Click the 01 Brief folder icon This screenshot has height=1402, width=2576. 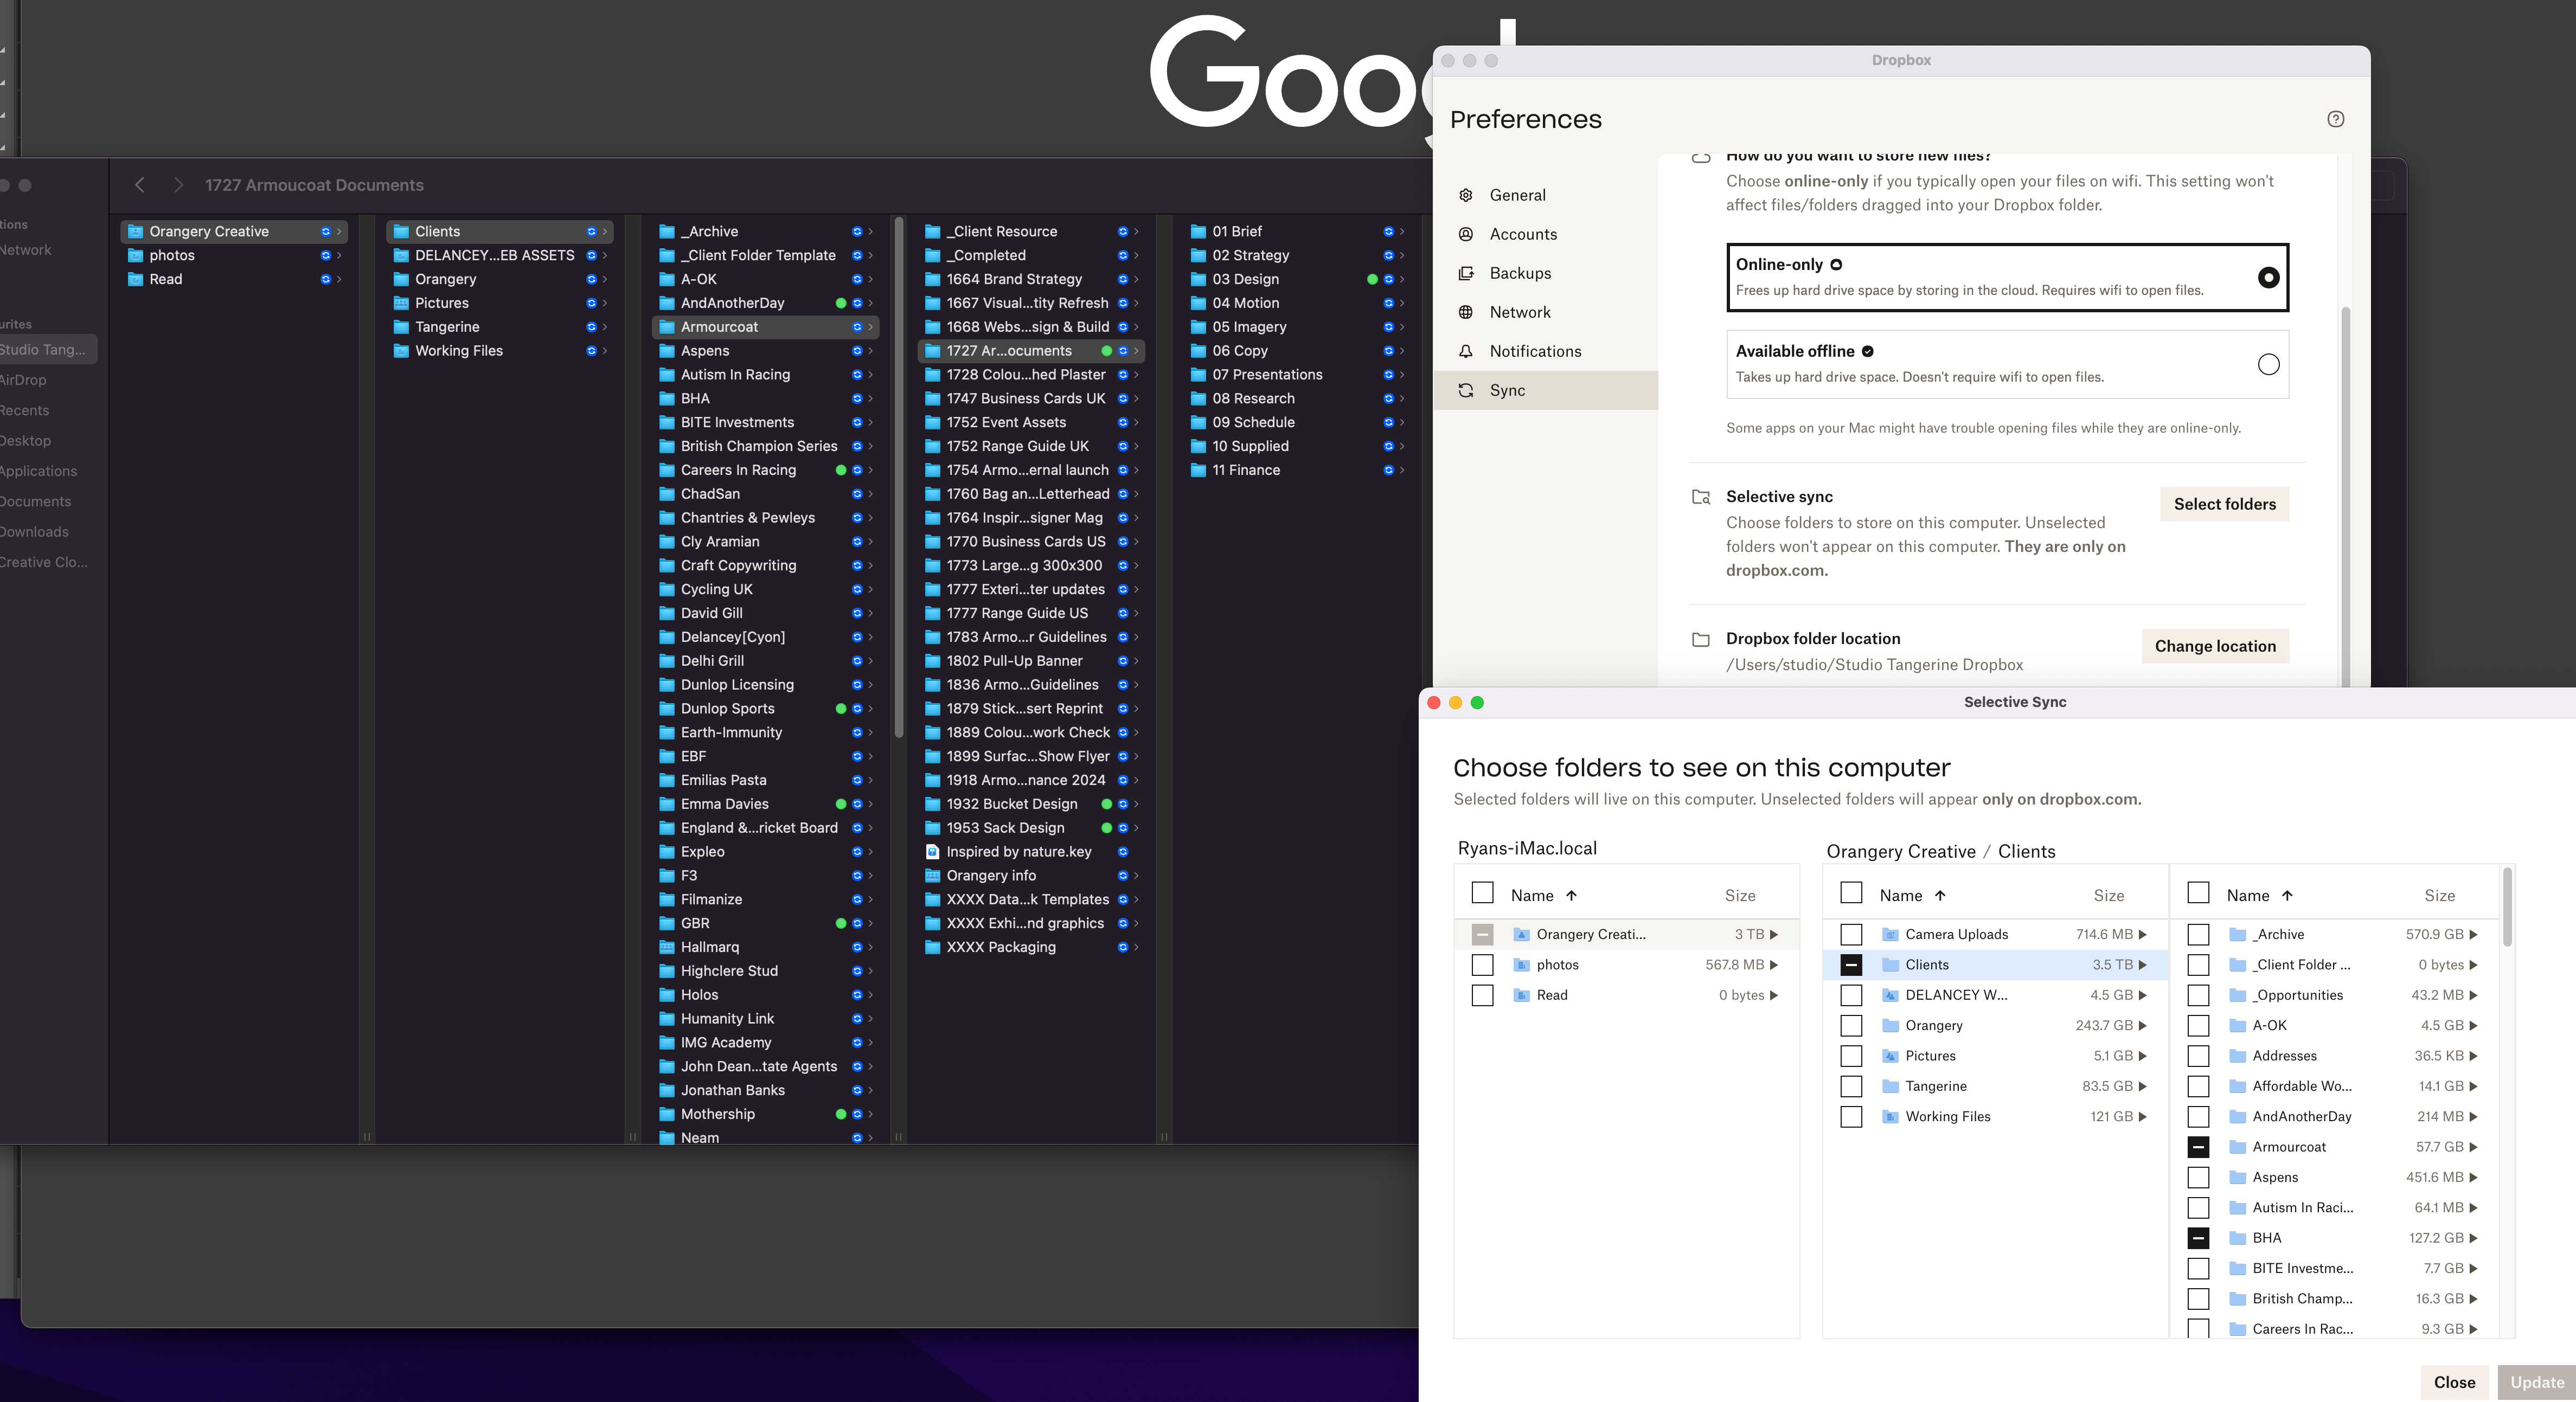click(1198, 231)
